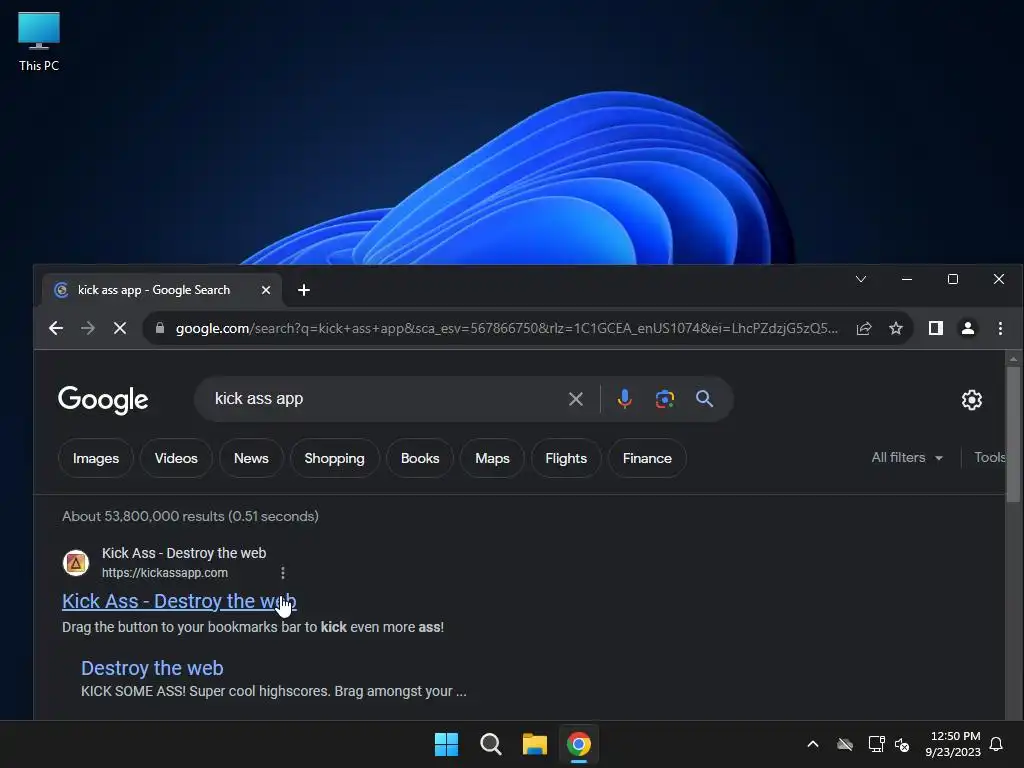Viewport: 1024px width, 768px height.
Task: Bookmark this tab with the star icon
Action: (896, 328)
